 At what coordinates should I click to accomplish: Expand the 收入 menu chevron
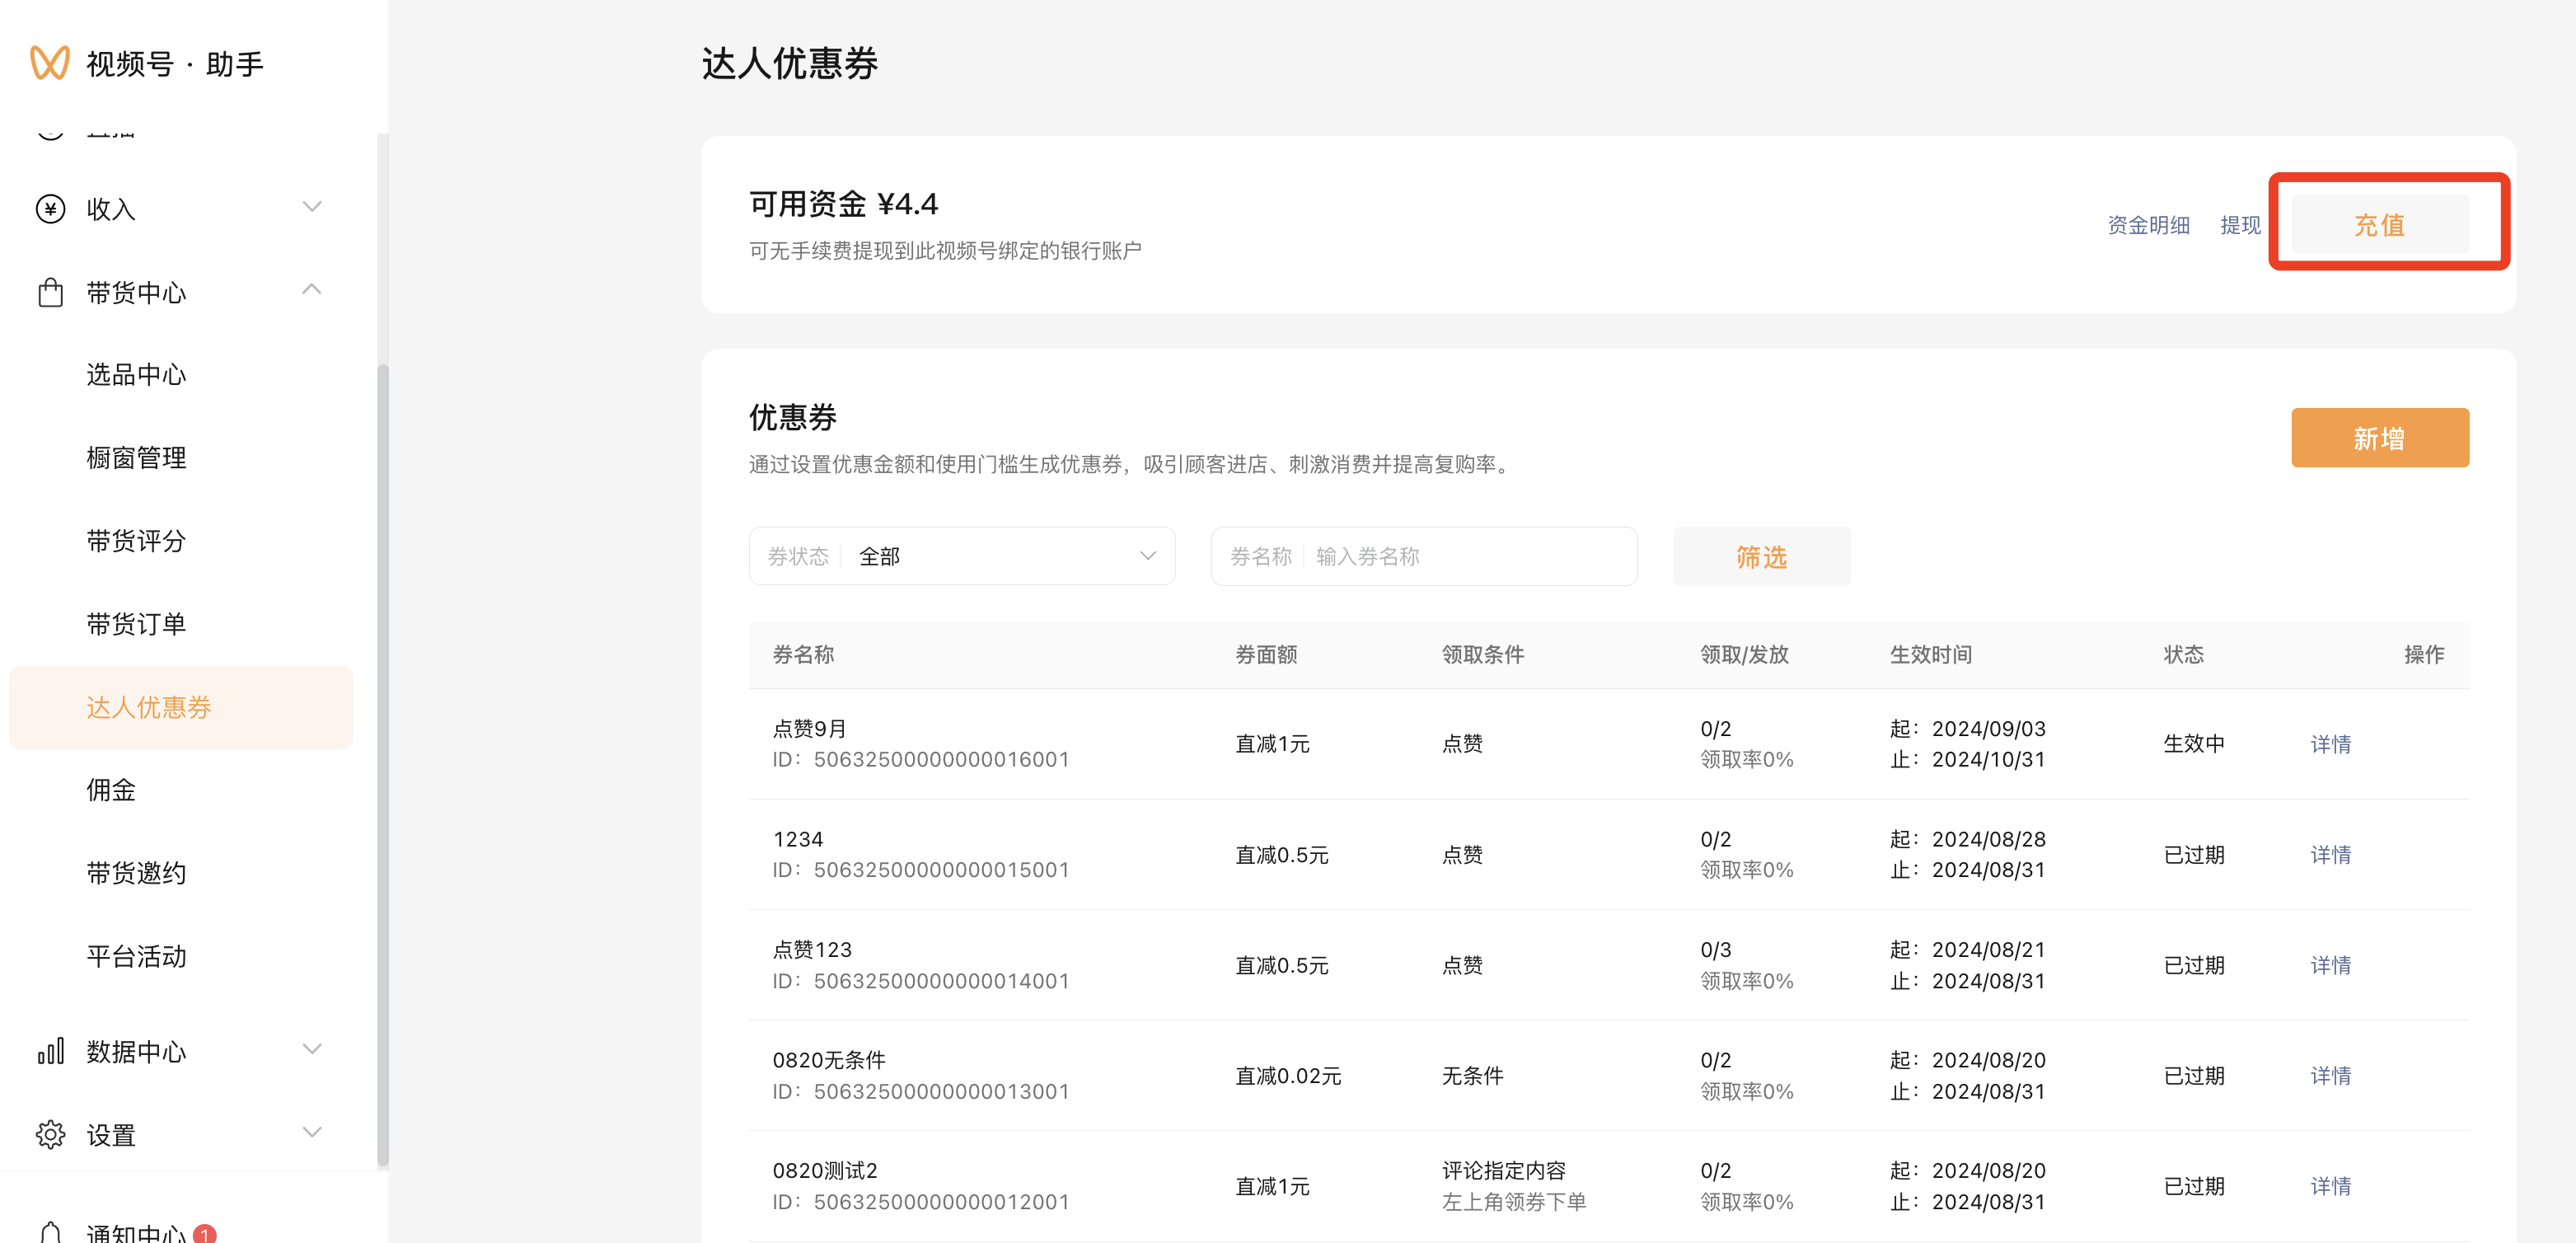tap(312, 207)
